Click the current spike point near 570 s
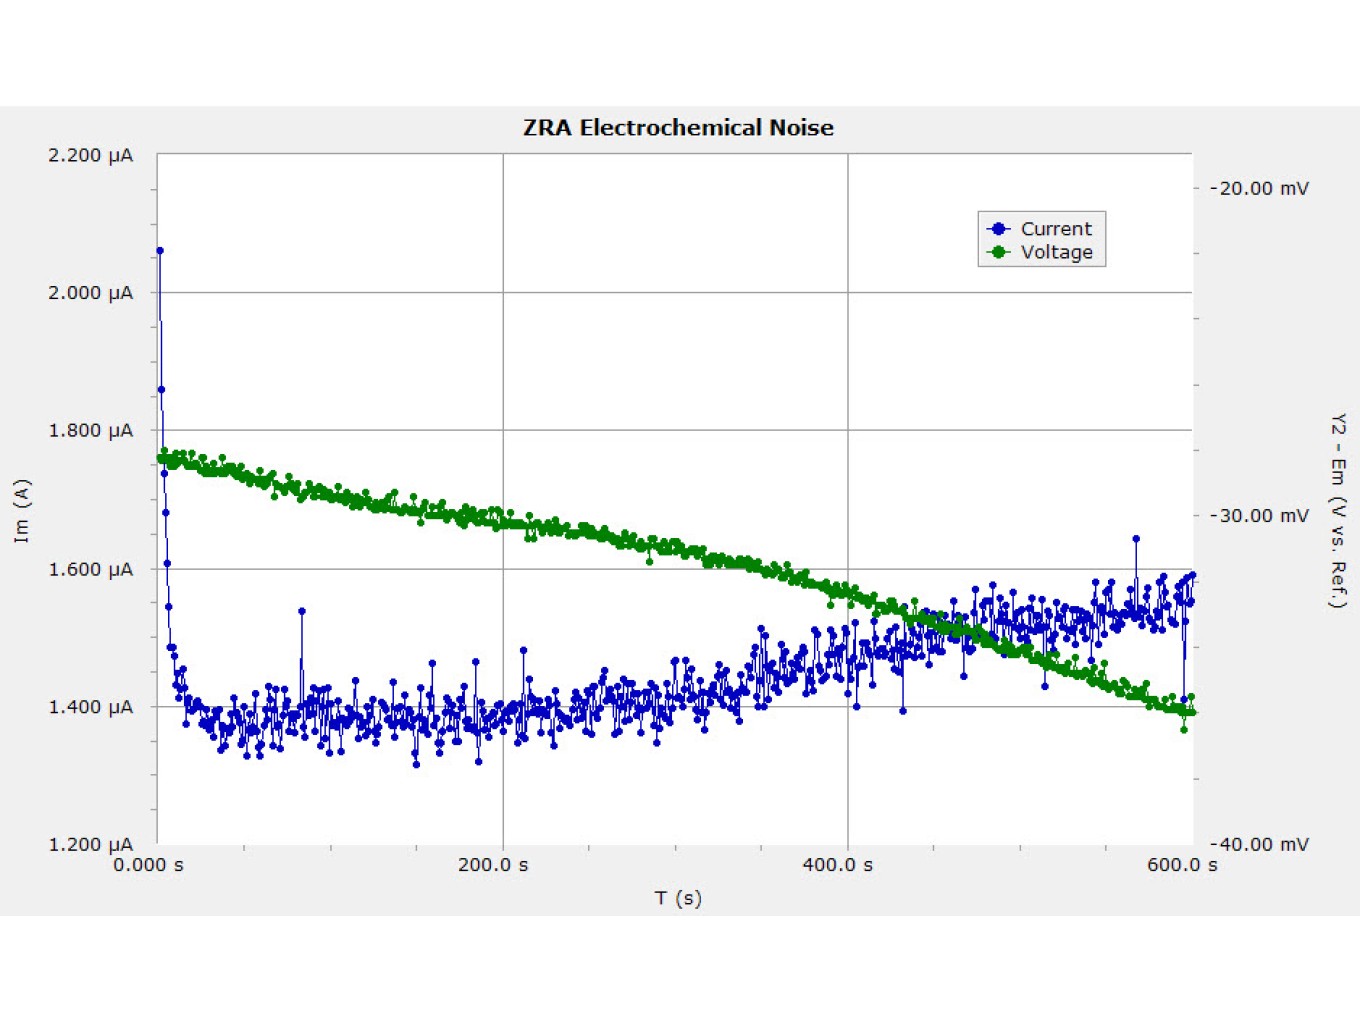Image resolution: width=1360 pixels, height=1020 pixels. (x=1136, y=539)
